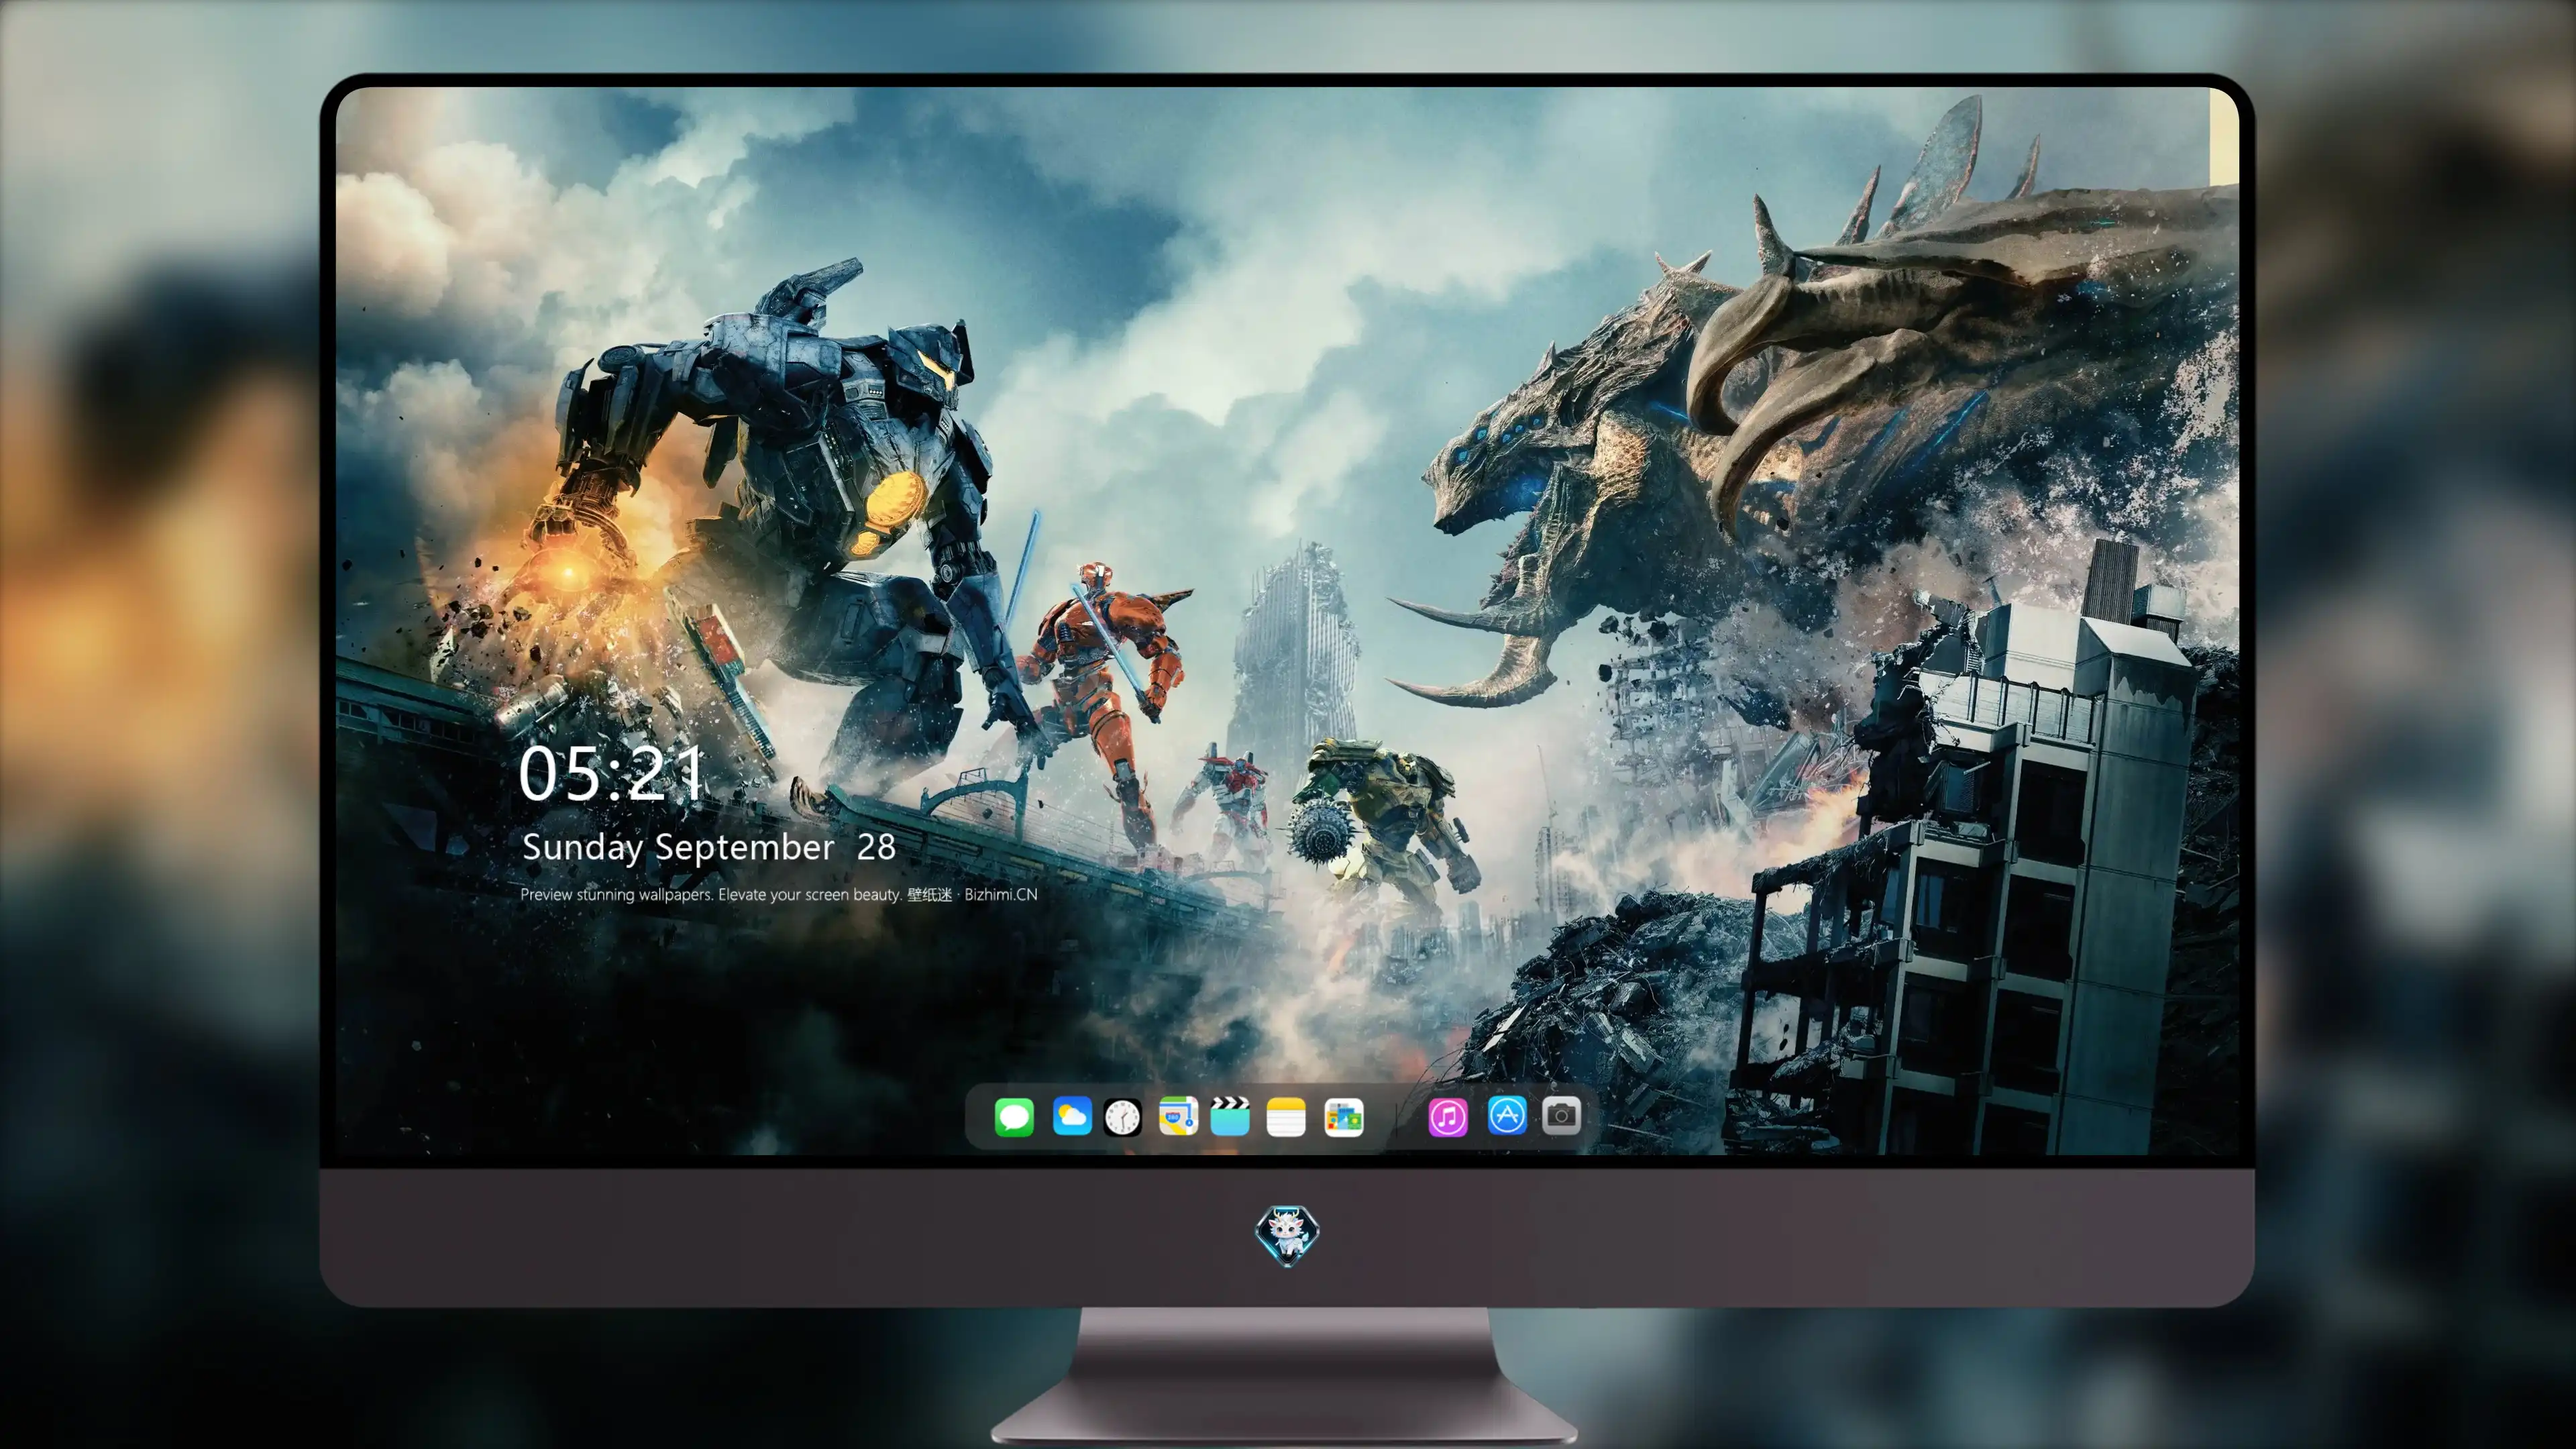
Task: Open the Camera app in the dock
Action: coord(1561,1115)
